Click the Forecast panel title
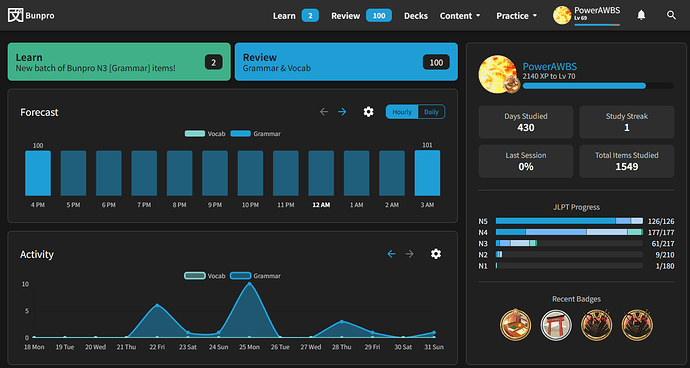 [x=39, y=112]
